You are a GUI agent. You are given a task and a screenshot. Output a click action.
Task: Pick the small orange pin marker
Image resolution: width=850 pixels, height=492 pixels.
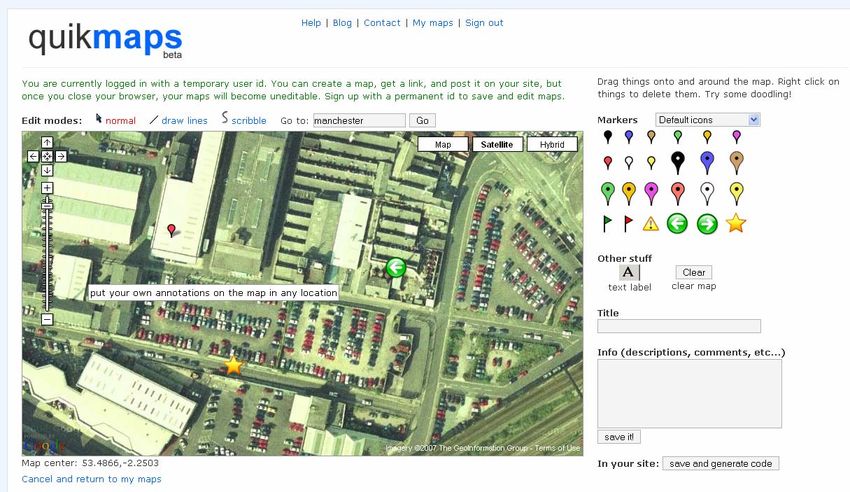click(x=707, y=137)
